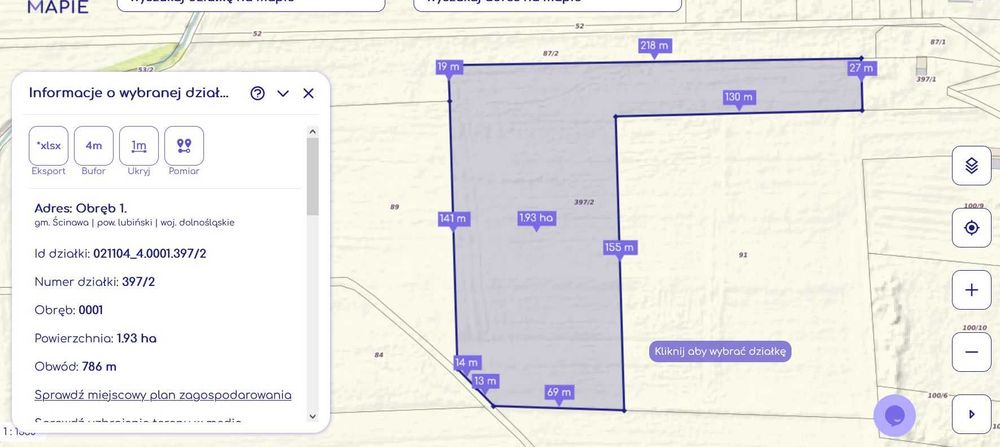This screenshot has width=1000, height=447.
Task: Click the Numer działki 397/2 row
Action: point(94,282)
